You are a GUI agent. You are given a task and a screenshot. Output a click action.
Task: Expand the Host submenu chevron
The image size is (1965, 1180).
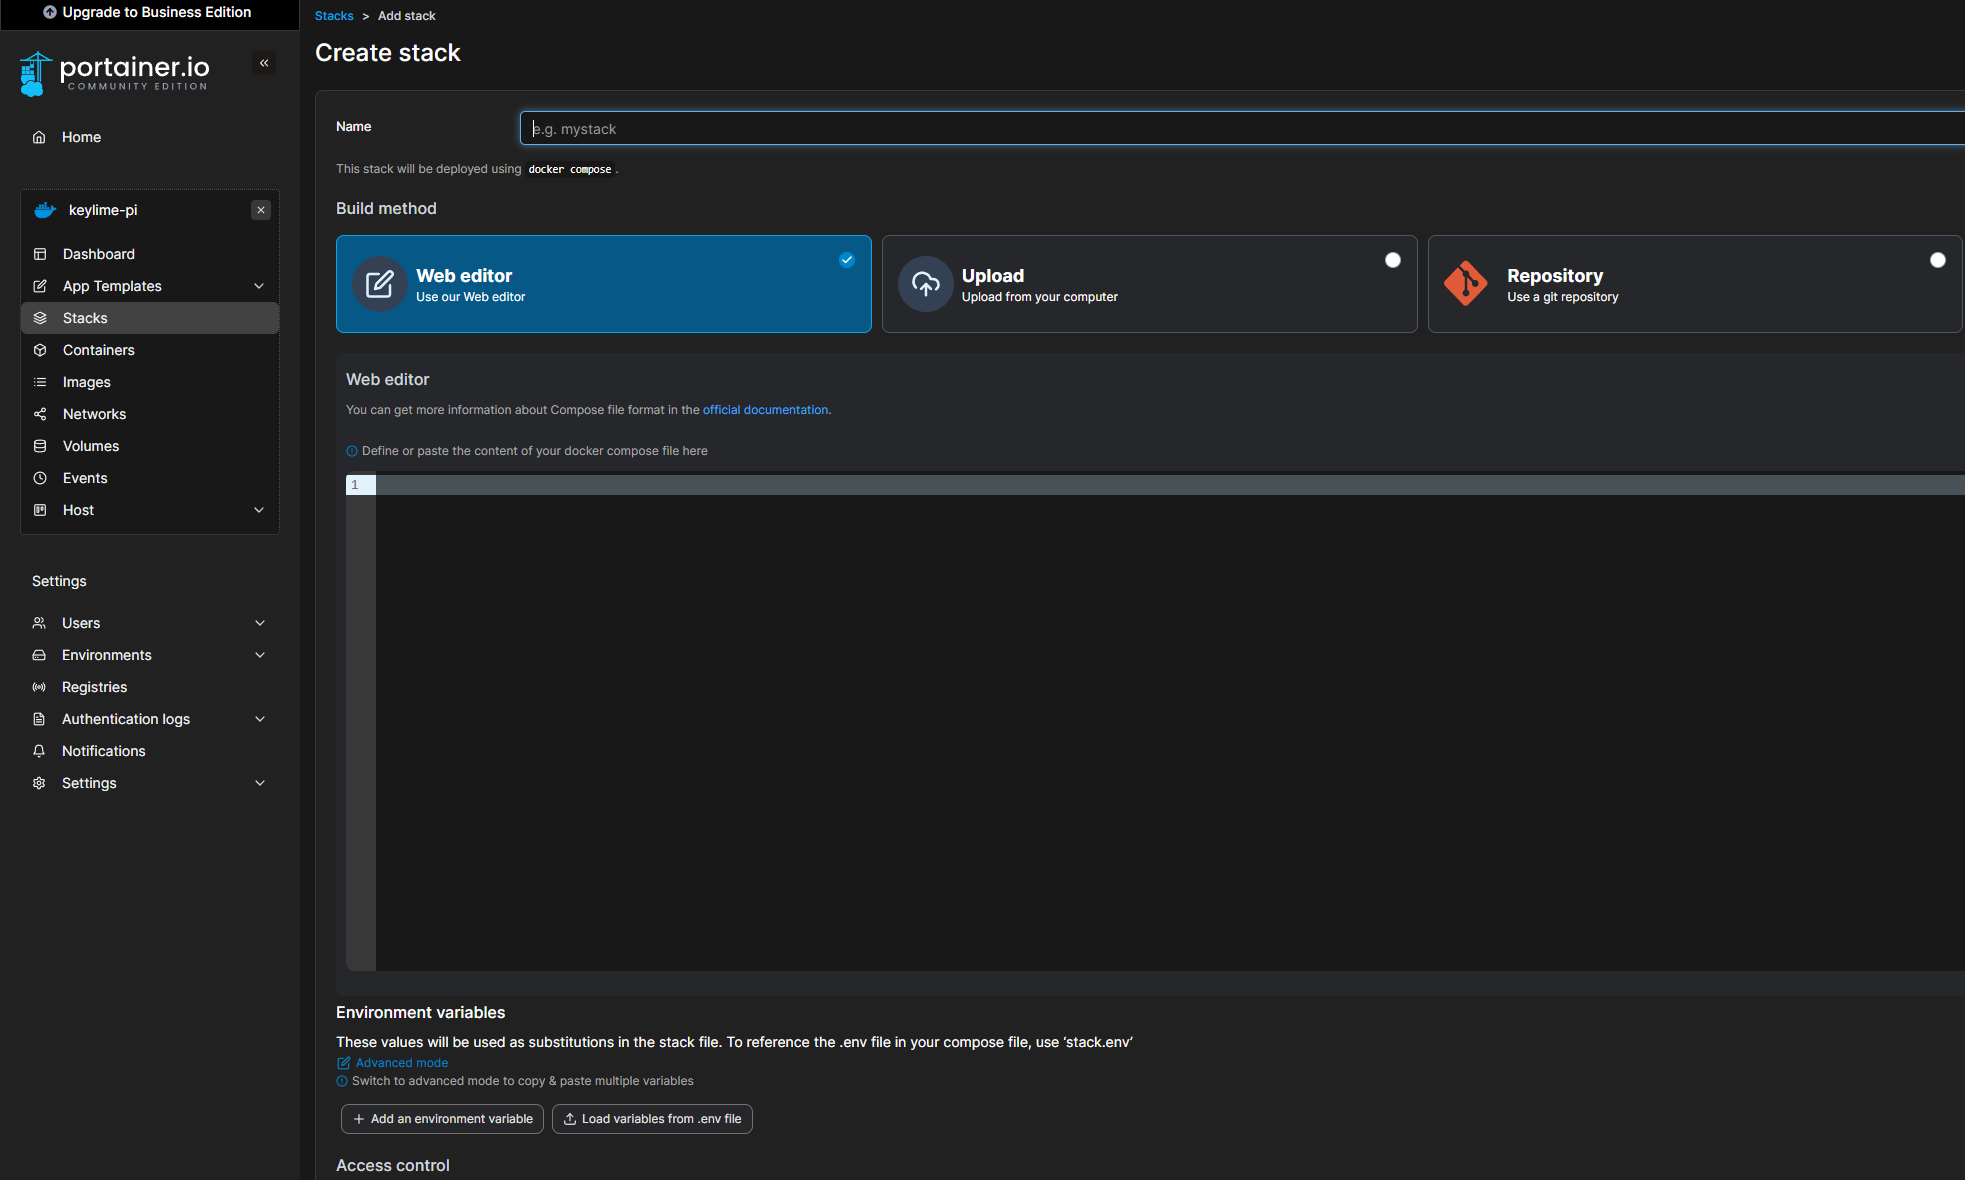259,510
